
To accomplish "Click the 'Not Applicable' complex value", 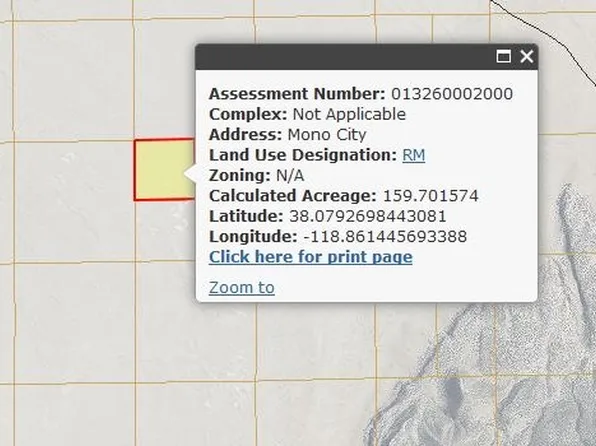I will point(349,114).
